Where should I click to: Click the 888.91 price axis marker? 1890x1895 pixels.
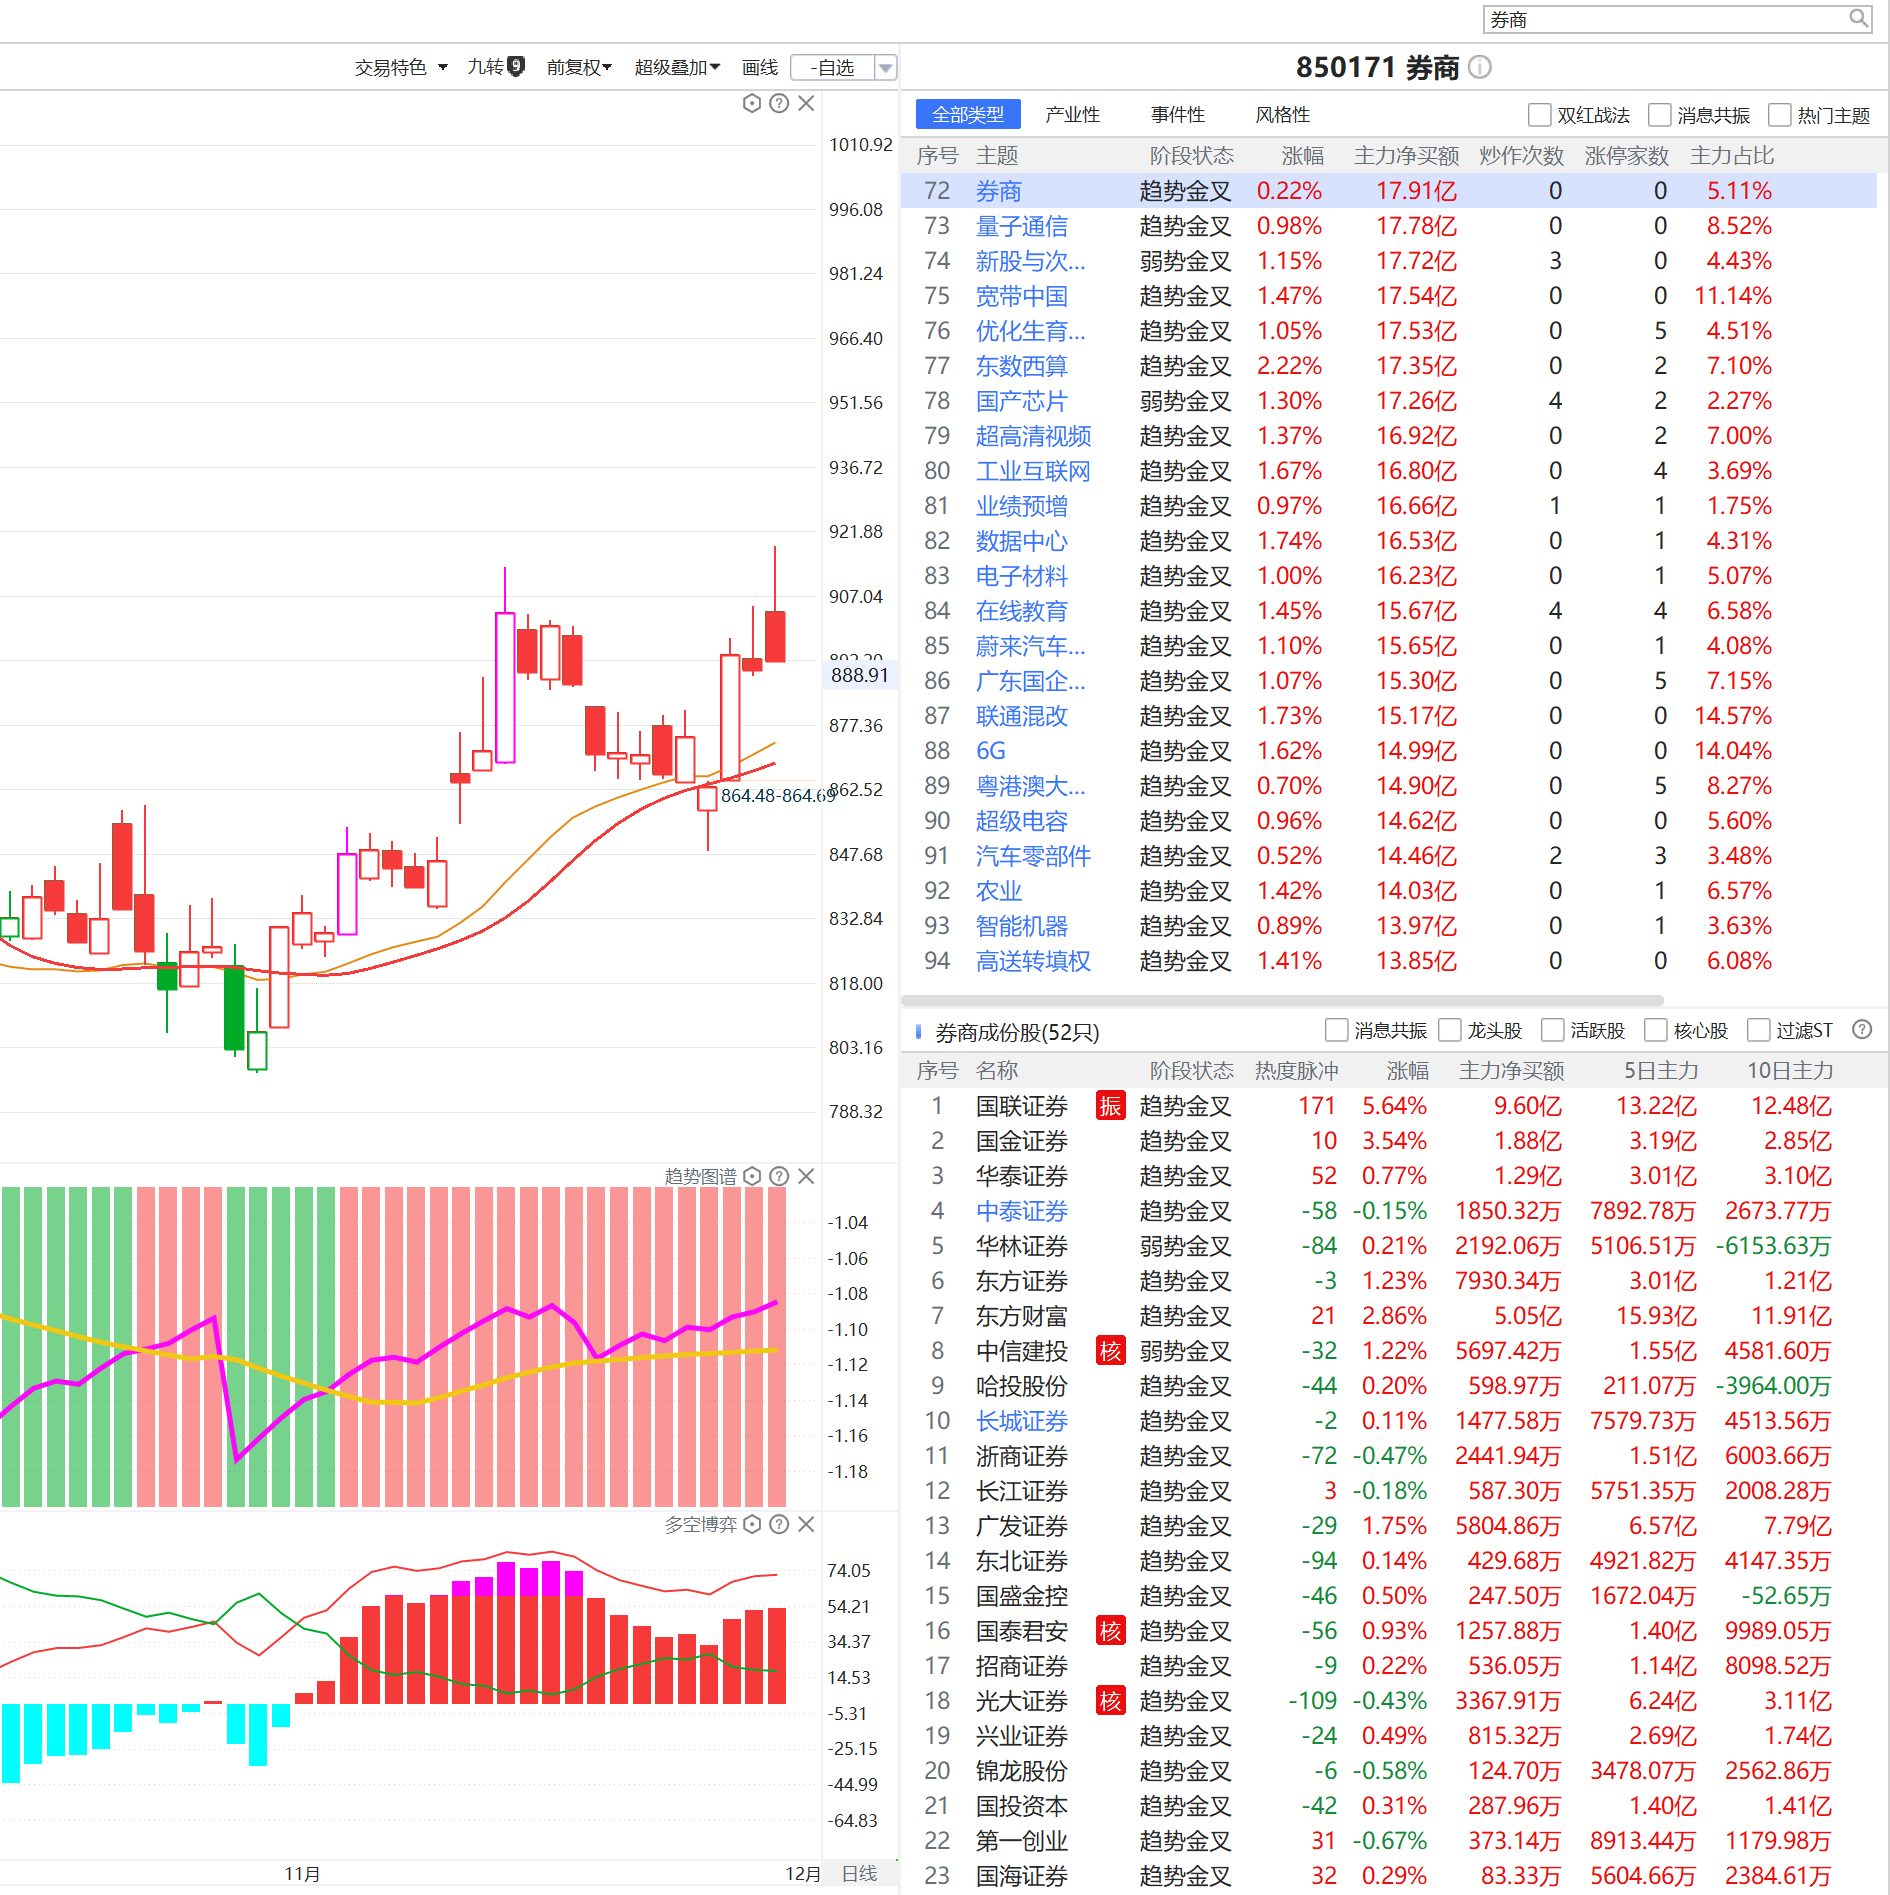coord(859,675)
